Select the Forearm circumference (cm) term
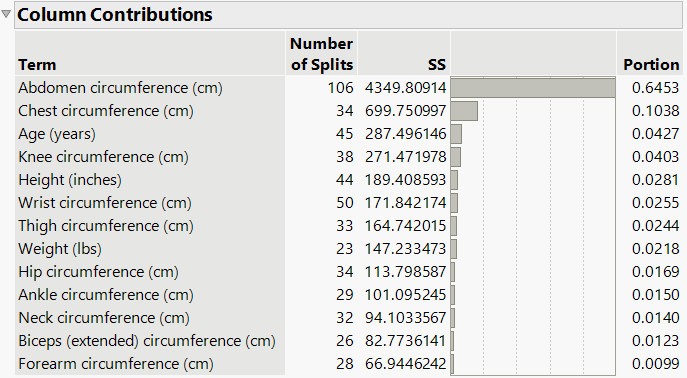Screen dimensions: 687x378 coord(116,364)
